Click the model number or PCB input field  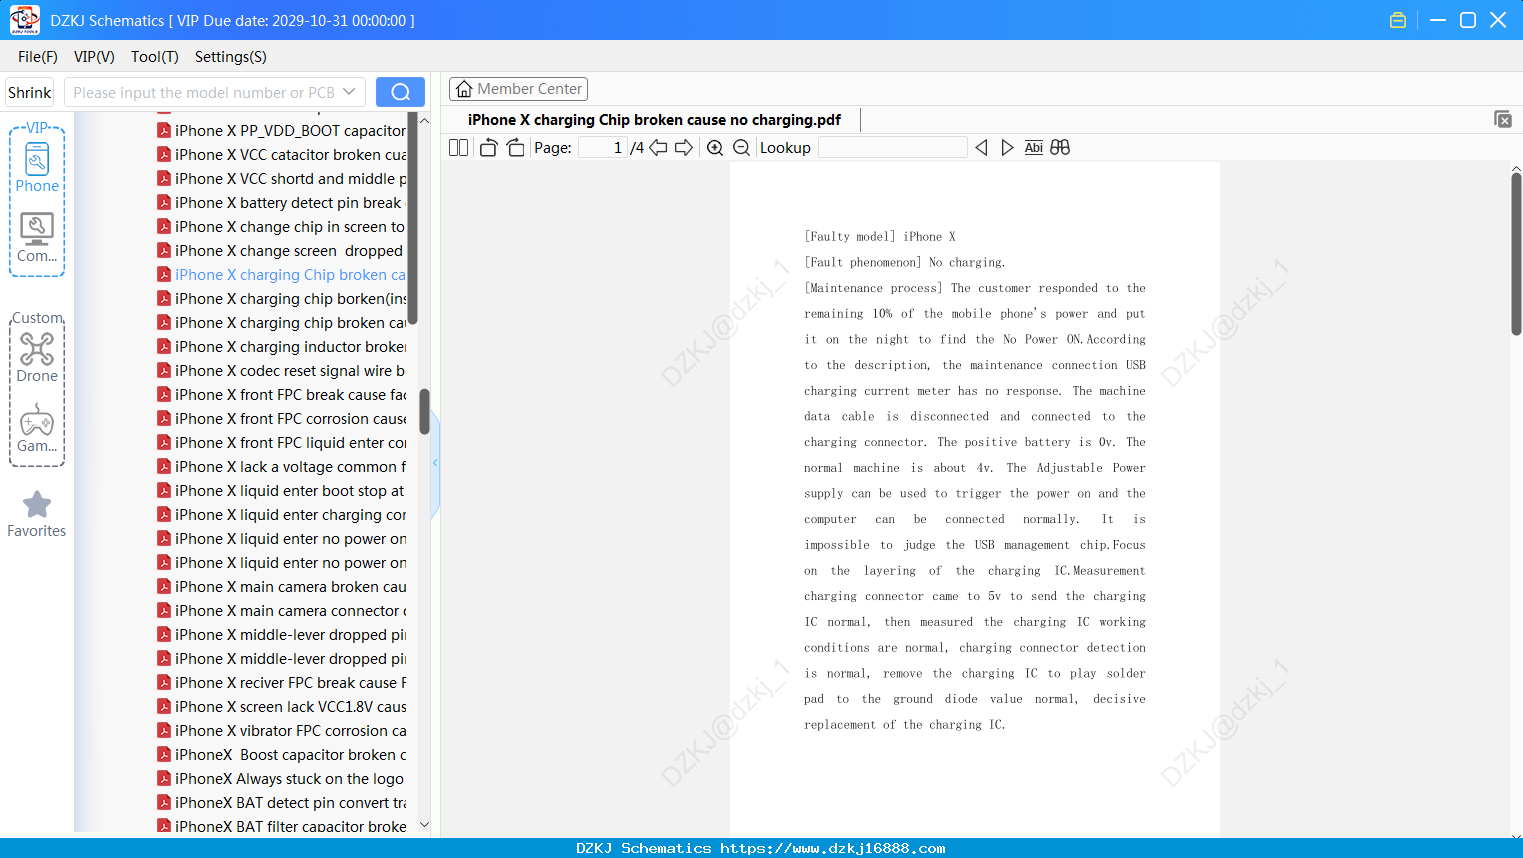click(203, 92)
